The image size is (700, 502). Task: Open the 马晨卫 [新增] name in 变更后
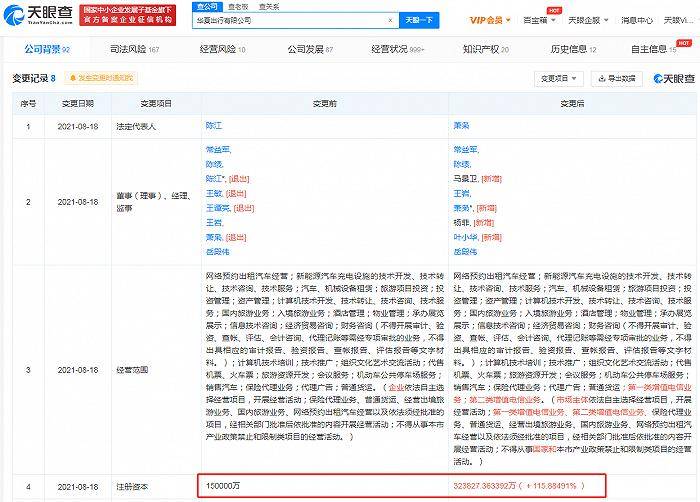coord(477,179)
